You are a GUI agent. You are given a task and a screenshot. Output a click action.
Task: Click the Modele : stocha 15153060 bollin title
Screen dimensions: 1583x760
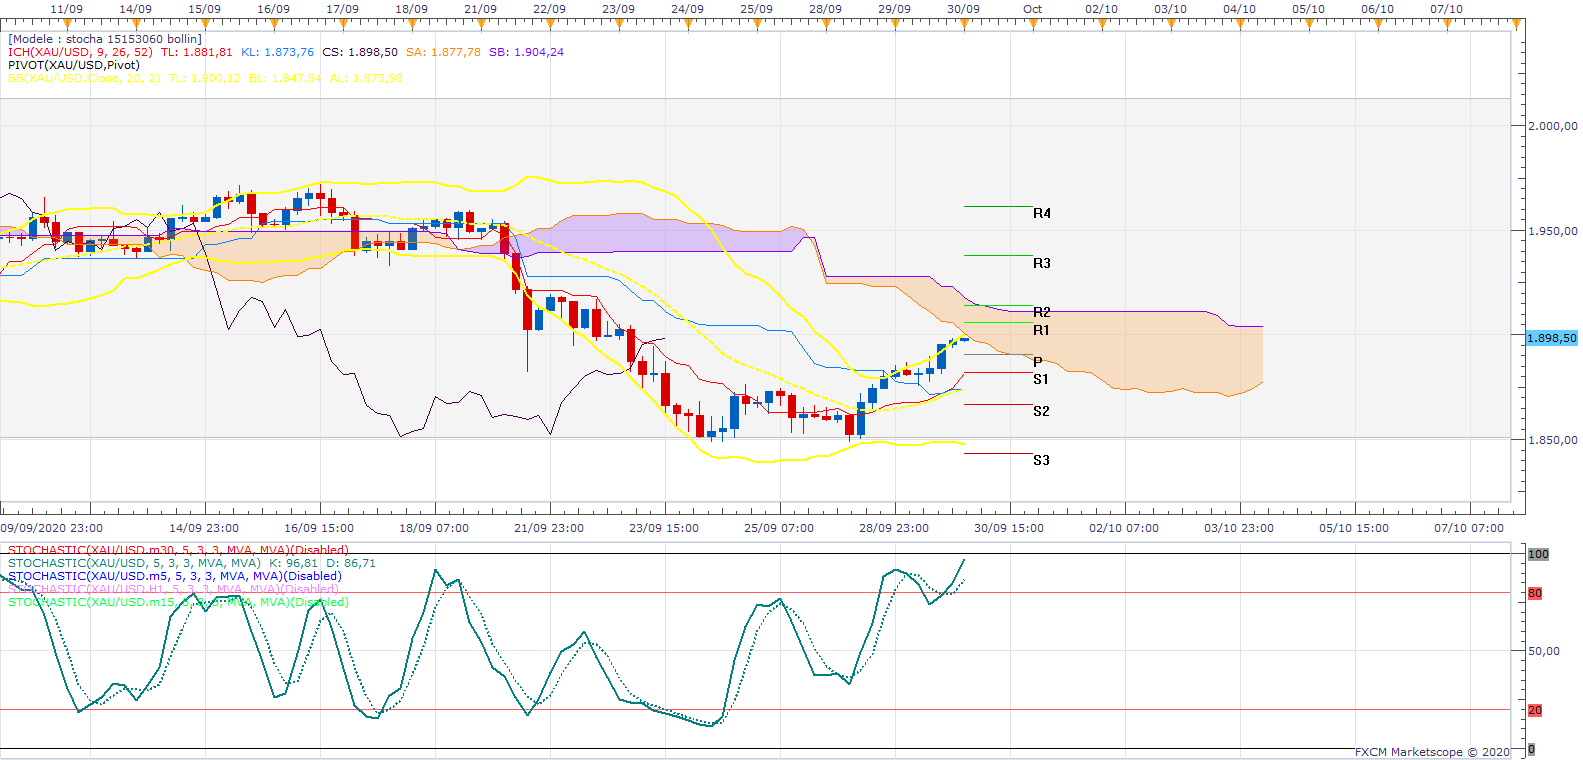coord(105,39)
